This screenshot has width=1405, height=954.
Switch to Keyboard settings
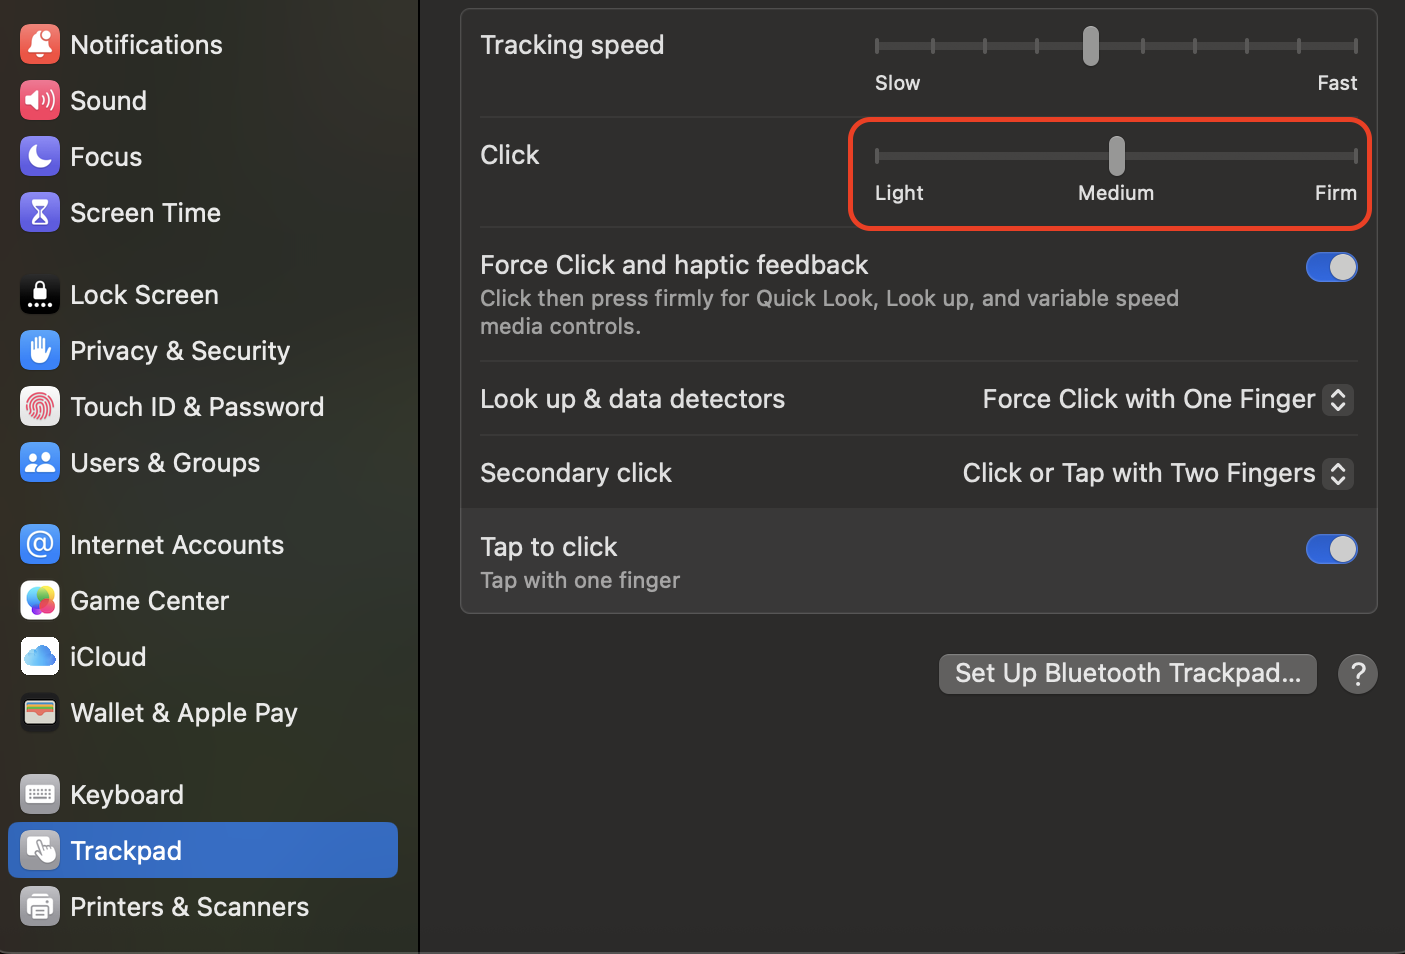126,794
